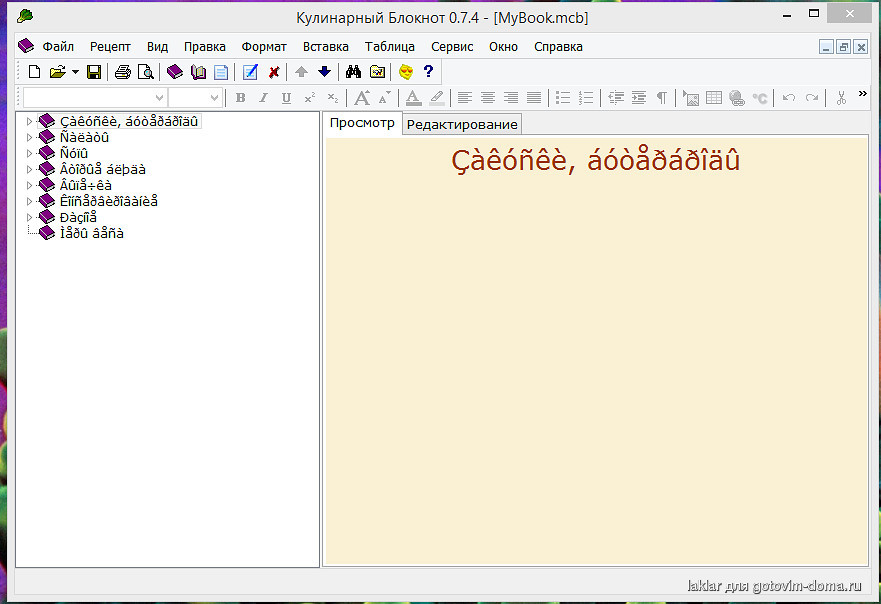Pick the font color with the underlined A

(413, 98)
